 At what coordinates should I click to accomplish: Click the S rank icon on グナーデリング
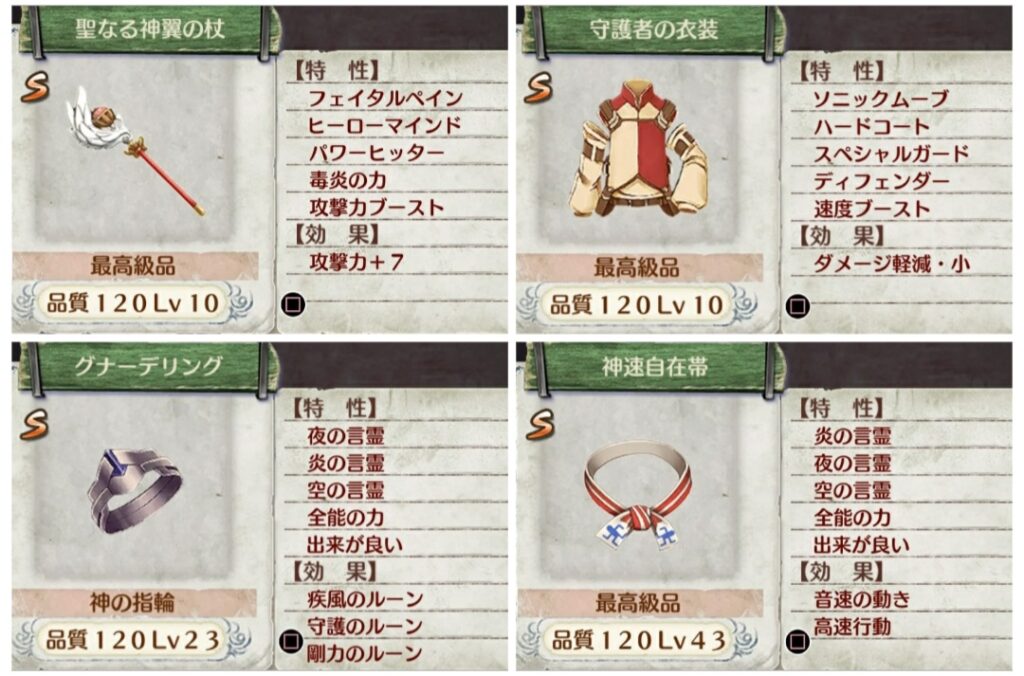[35, 425]
